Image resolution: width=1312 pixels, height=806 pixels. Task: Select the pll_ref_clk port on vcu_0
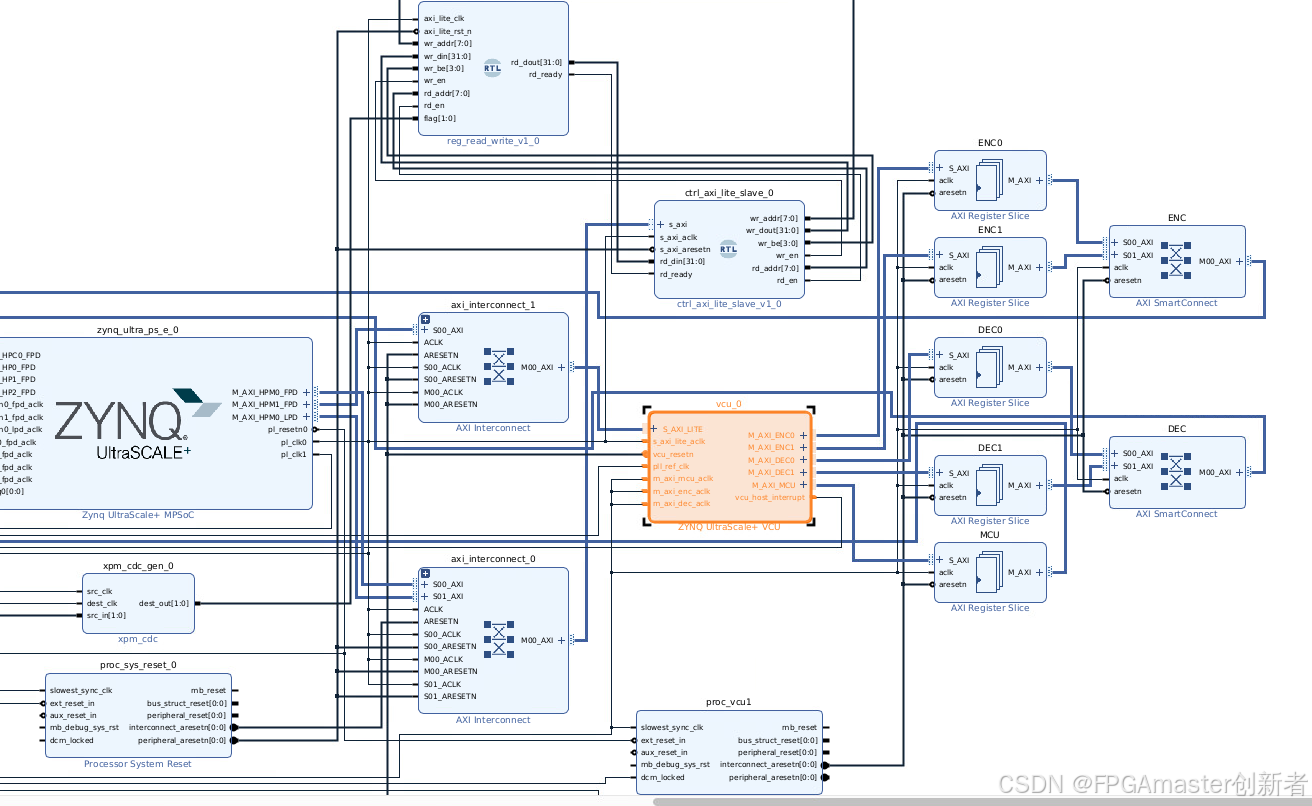click(671, 466)
